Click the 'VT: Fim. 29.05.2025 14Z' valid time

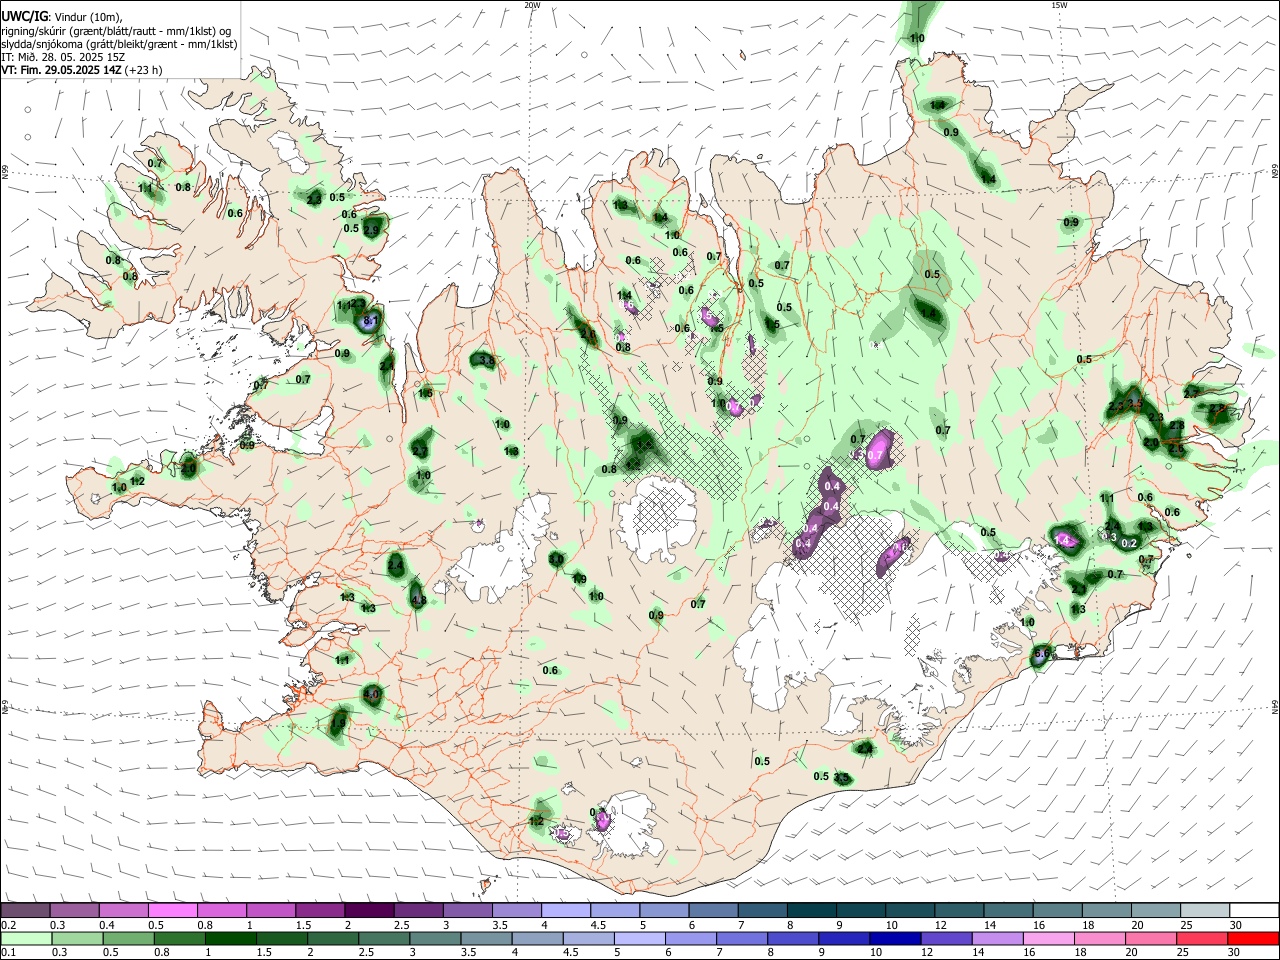click(61, 70)
